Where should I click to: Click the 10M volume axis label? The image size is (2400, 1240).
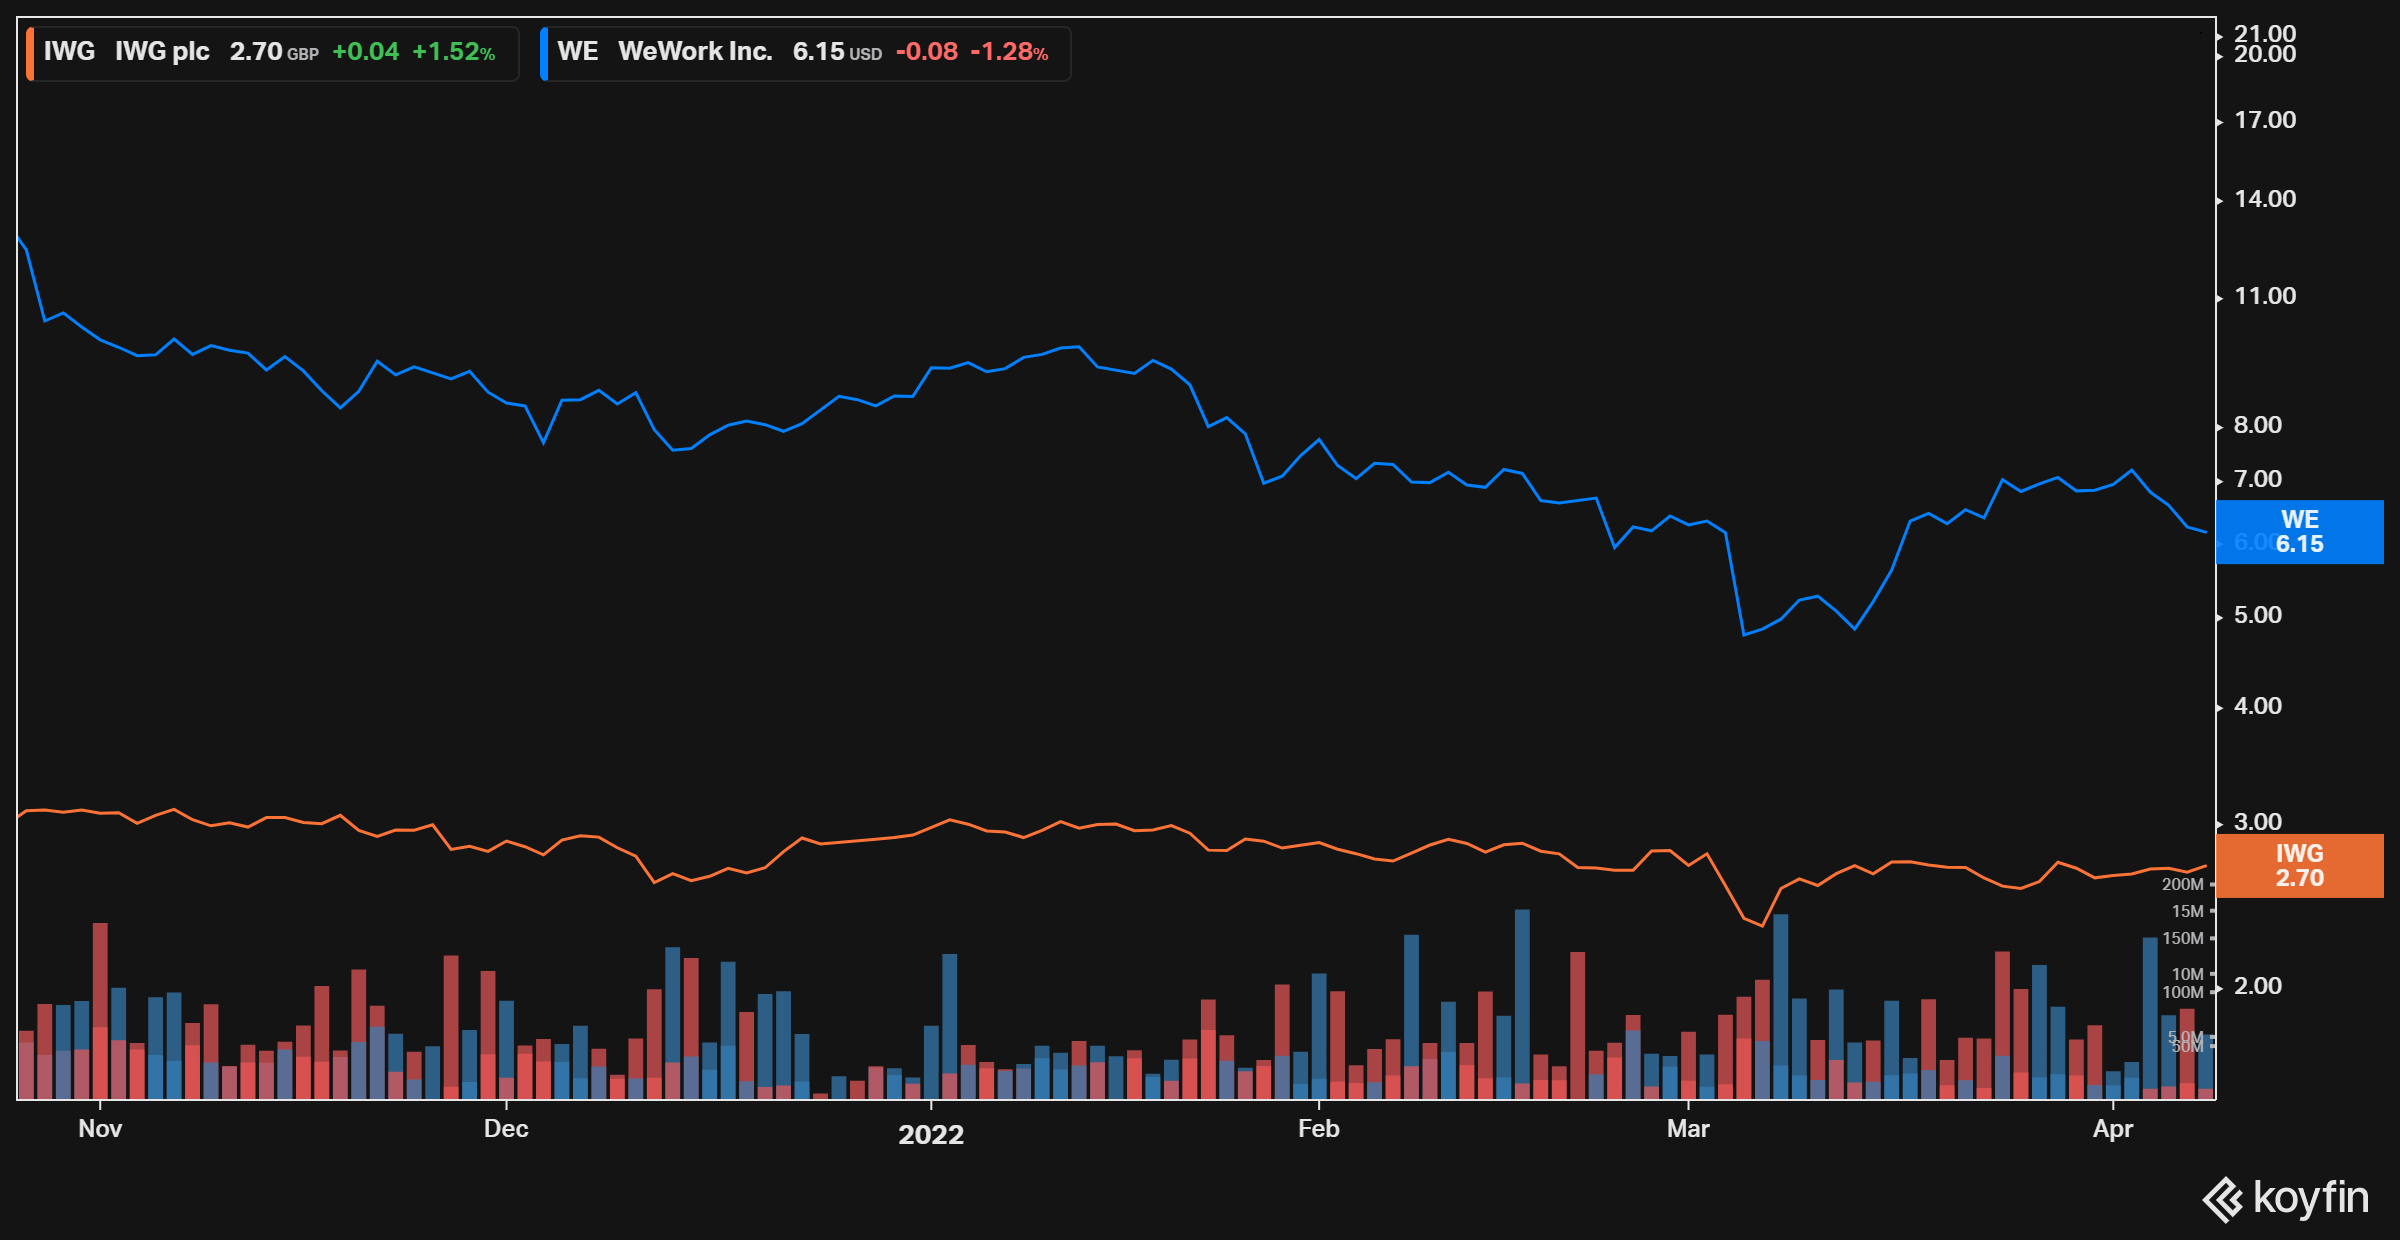[x=2188, y=975]
